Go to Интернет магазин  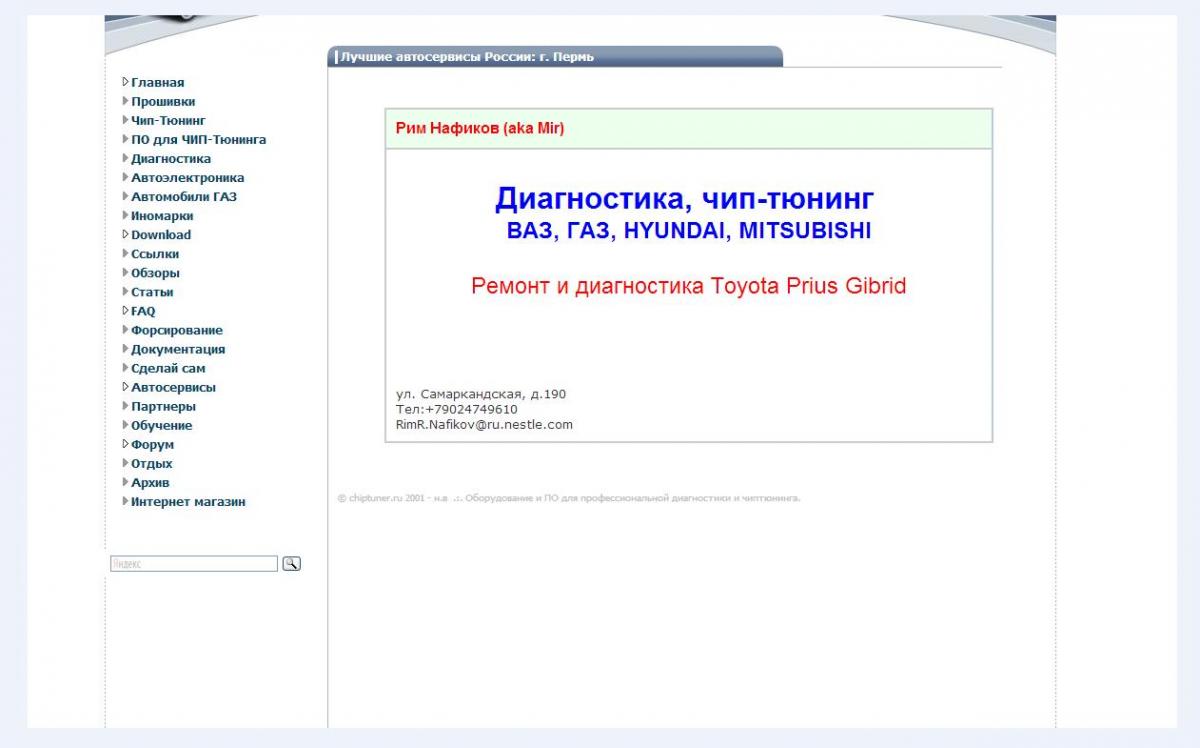pos(188,502)
